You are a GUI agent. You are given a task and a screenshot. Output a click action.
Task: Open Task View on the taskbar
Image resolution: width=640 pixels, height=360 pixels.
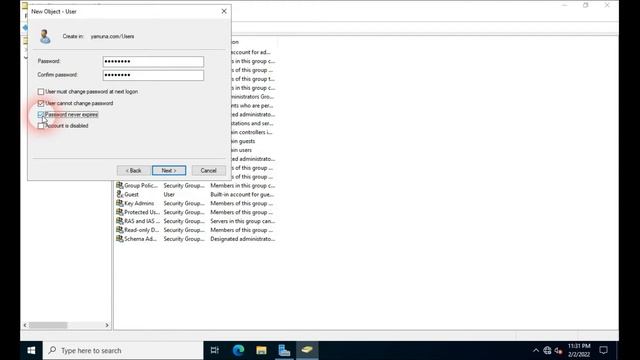coord(215,350)
